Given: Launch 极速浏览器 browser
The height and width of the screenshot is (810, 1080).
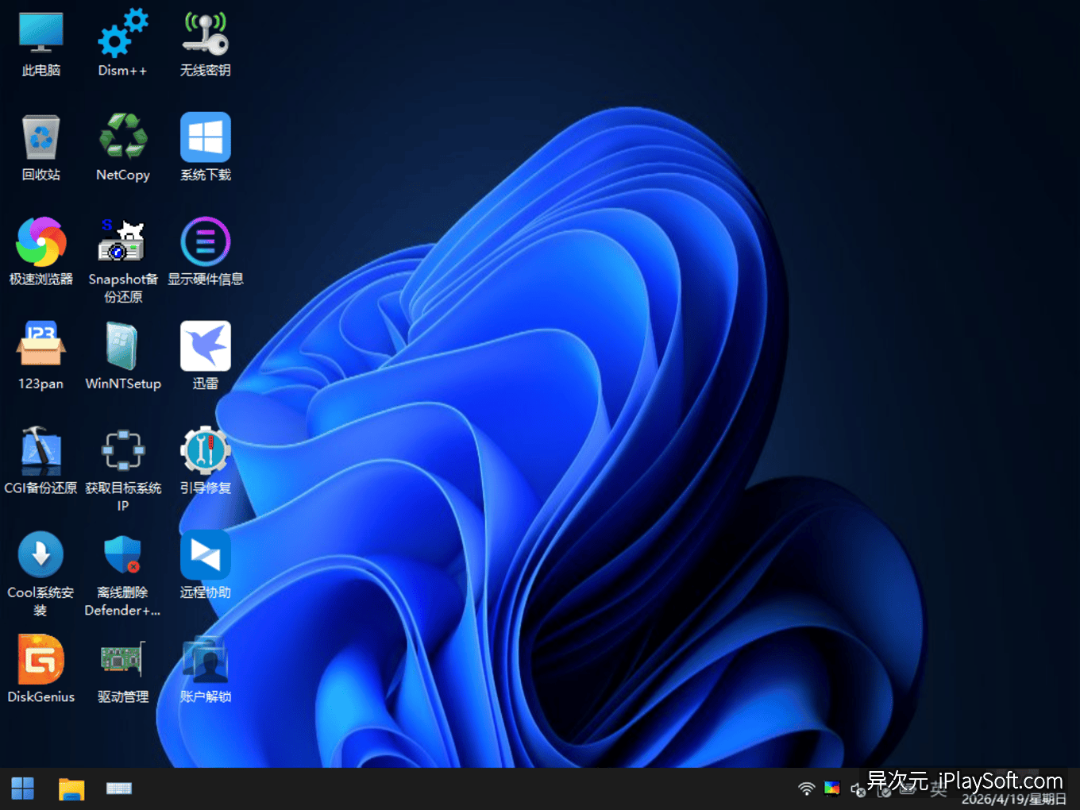Looking at the screenshot, I should point(41,251).
